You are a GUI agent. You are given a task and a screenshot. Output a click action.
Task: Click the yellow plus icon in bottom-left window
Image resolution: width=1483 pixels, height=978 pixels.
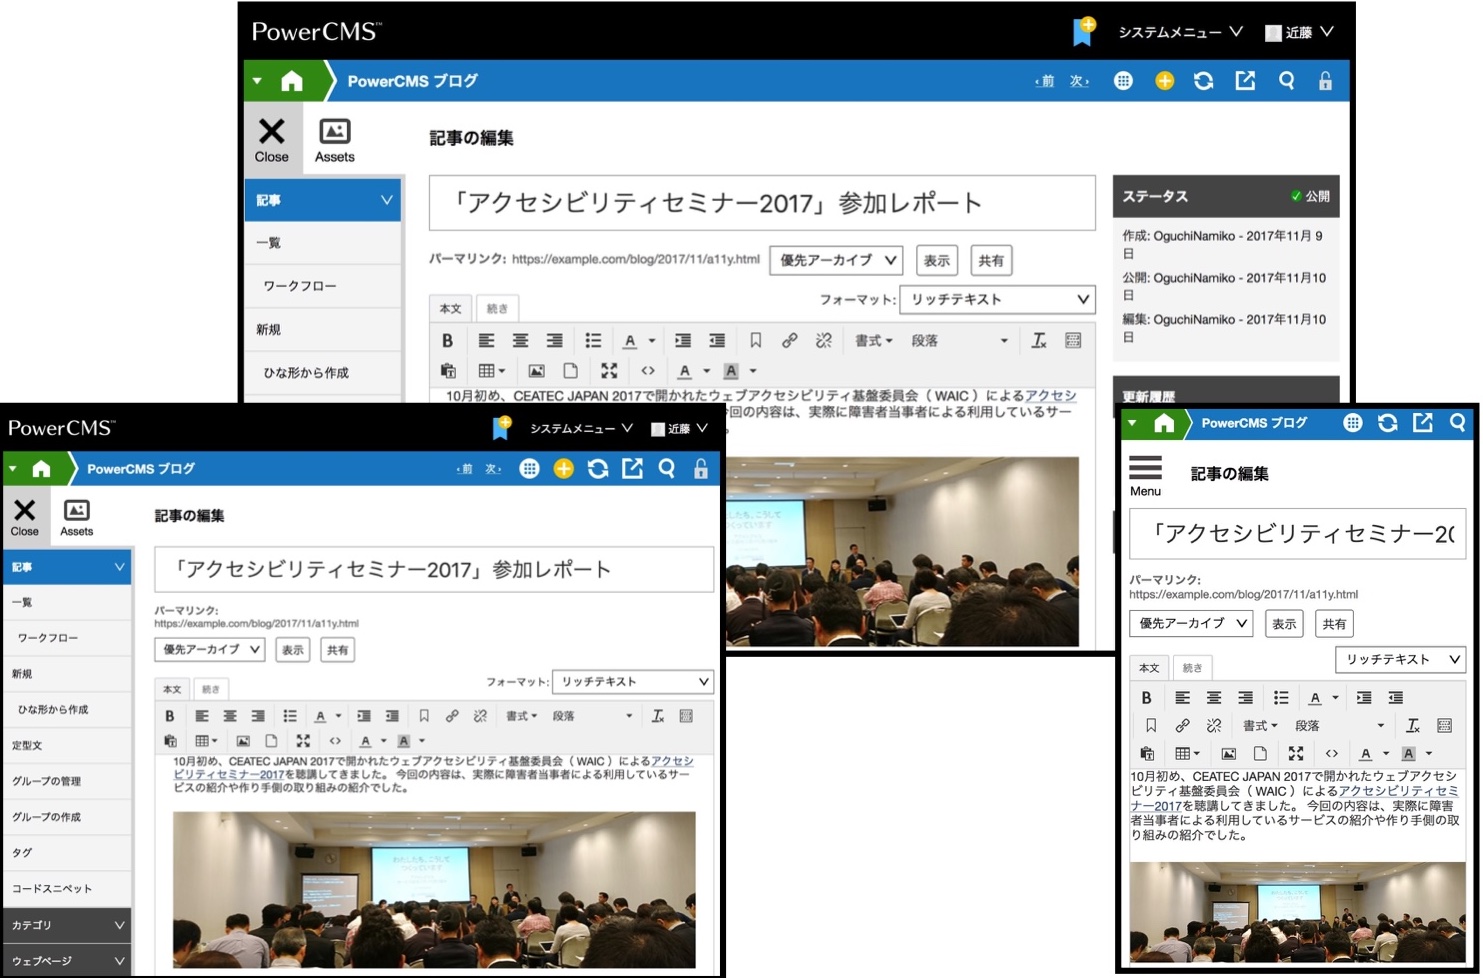pos(564,469)
